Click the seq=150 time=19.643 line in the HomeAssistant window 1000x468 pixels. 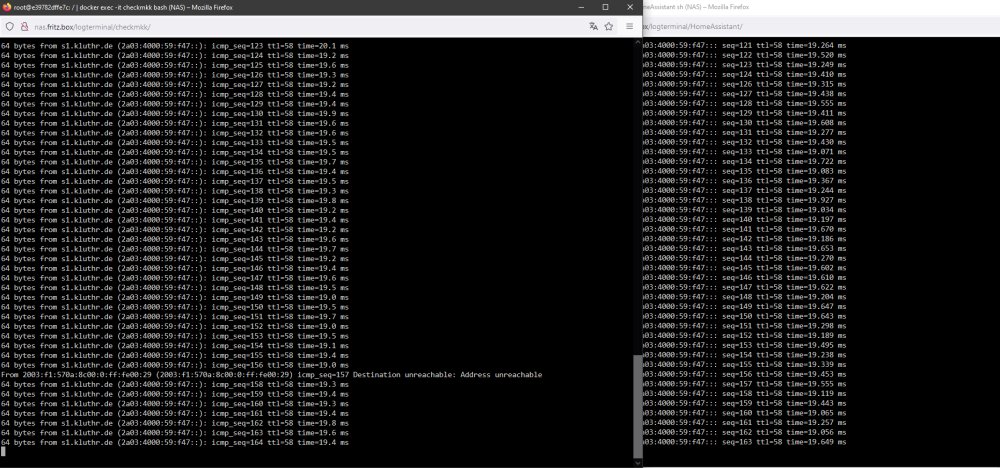pyautogui.click(x=745, y=316)
